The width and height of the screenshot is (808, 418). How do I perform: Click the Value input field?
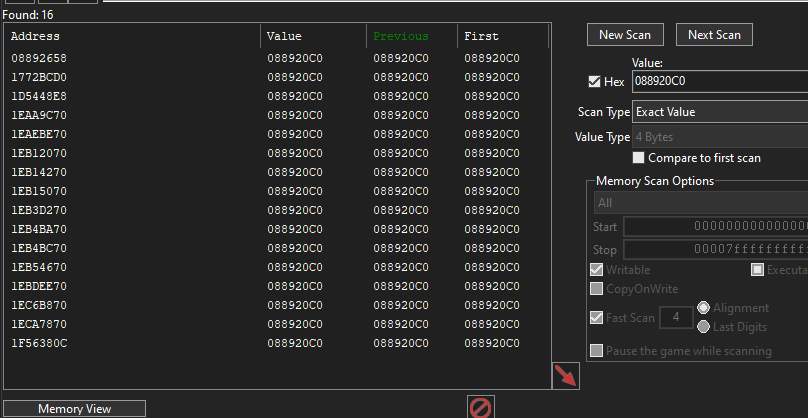click(x=720, y=81)
